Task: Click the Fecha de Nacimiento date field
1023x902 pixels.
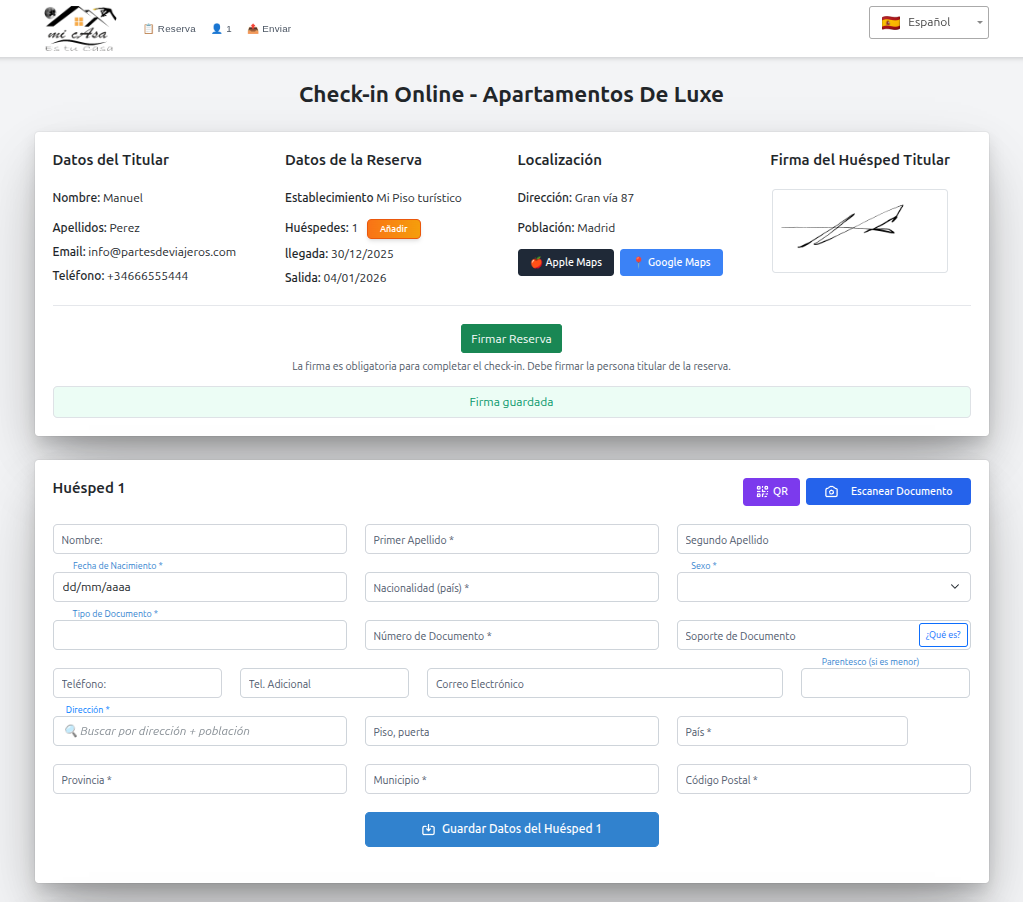Action: [199, 587]
